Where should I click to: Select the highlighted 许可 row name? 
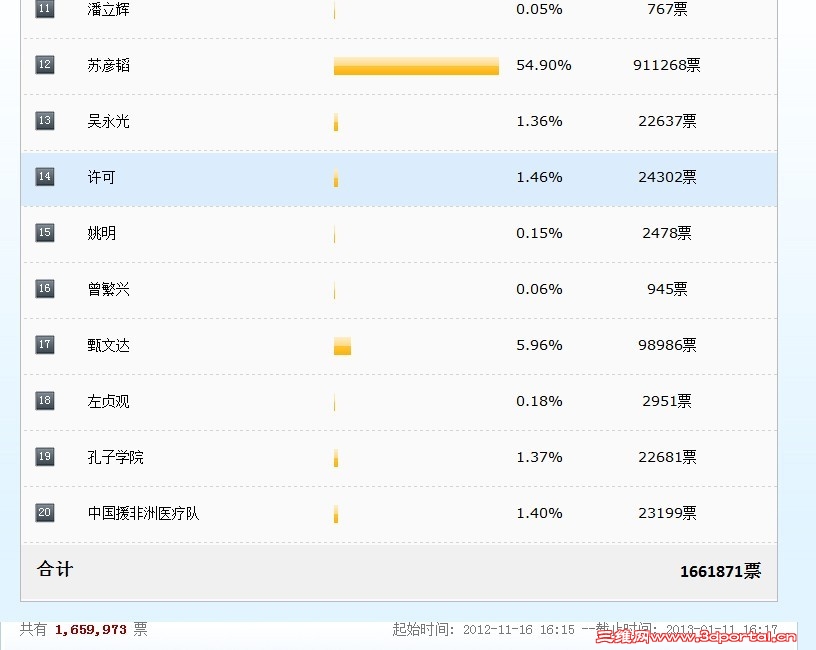pos(101,177)
